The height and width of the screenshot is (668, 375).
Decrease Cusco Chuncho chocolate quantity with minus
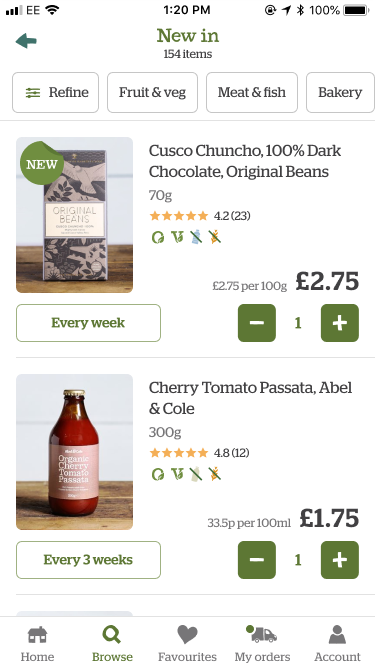[x=257, y=323]
